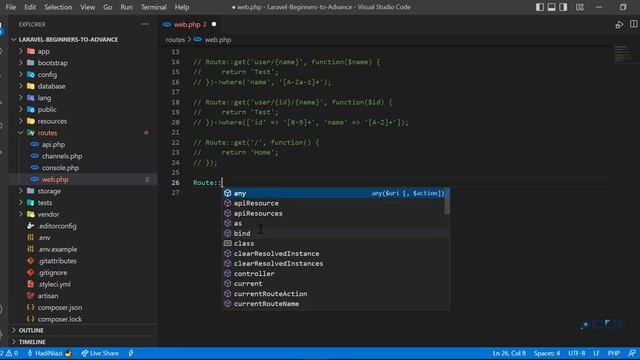
Task: Select web.php in the explorer tree
Action: pyautogui.click(x=83, y=179)
